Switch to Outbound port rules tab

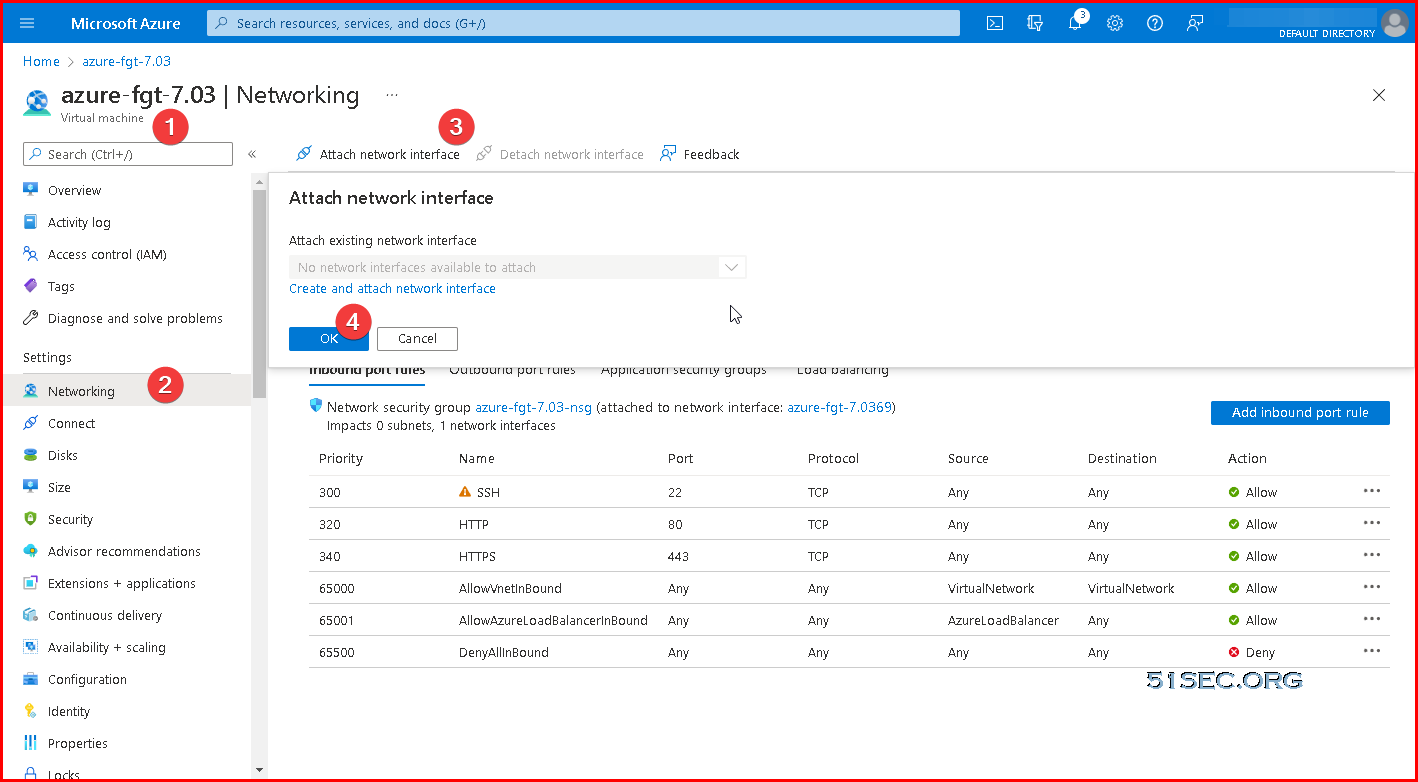pyautogui.click(x=512, y=371)
